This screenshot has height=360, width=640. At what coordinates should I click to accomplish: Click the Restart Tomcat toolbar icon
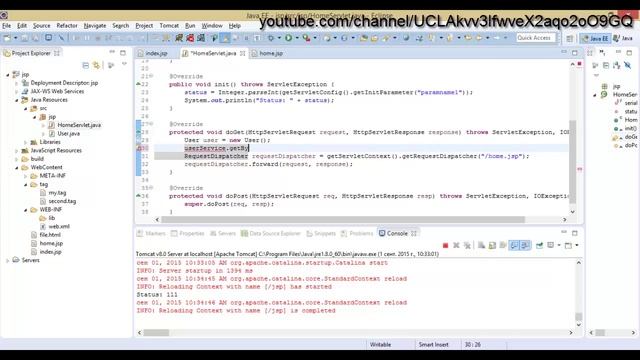click(x=201, y=38)
